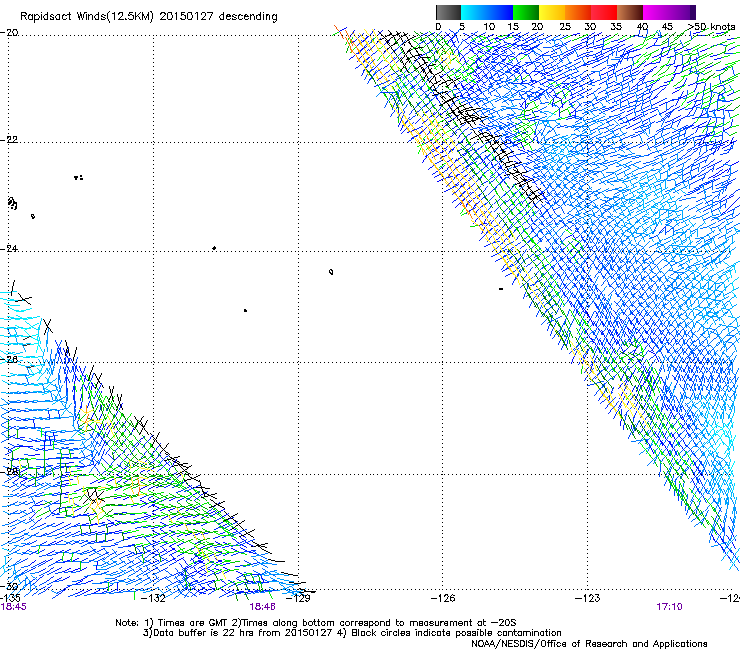Click the latitude label '-22'
The width and height of the screenshot is (740, 650).
tap(9, 140)
